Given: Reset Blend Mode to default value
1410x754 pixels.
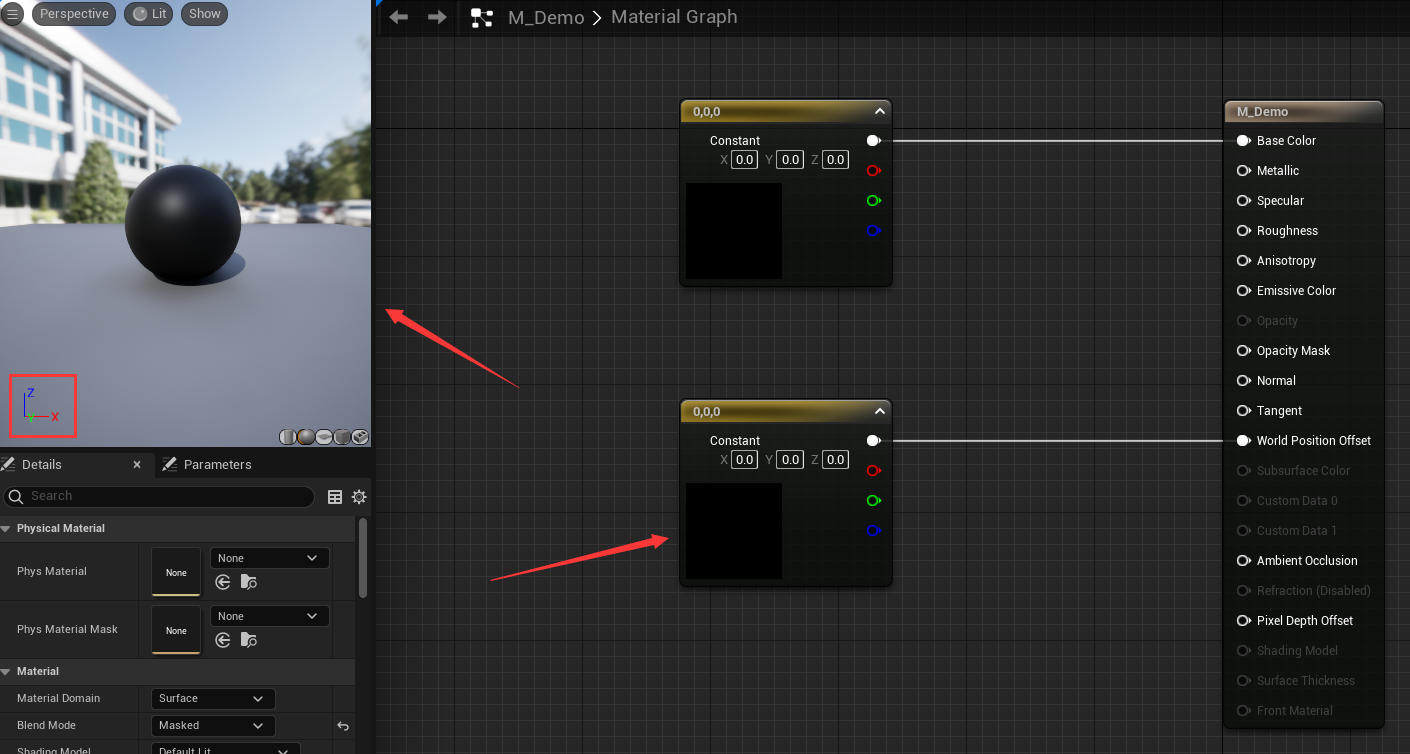Looking at the screenshot, I should [x=343, y=726].
